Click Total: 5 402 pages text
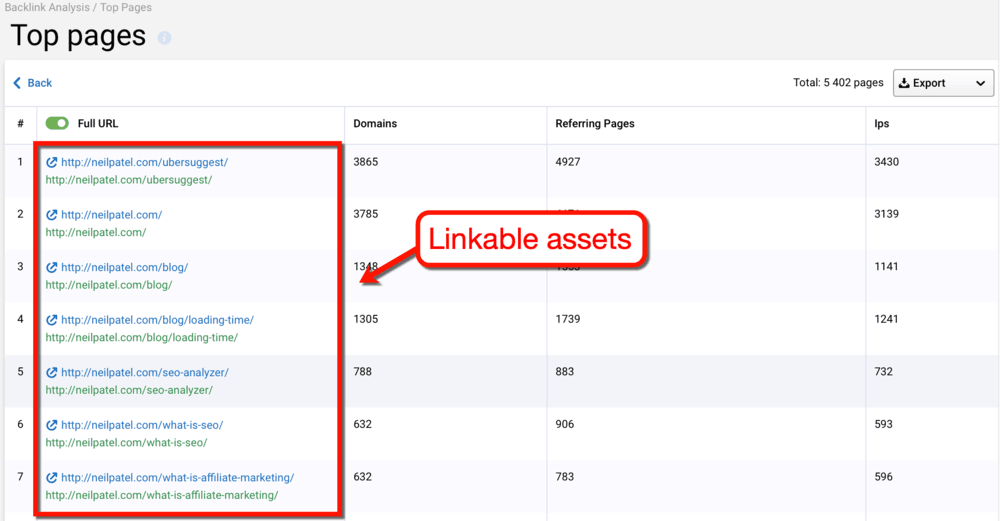Screen dimensions: 1000x521 tap(838, 83)
